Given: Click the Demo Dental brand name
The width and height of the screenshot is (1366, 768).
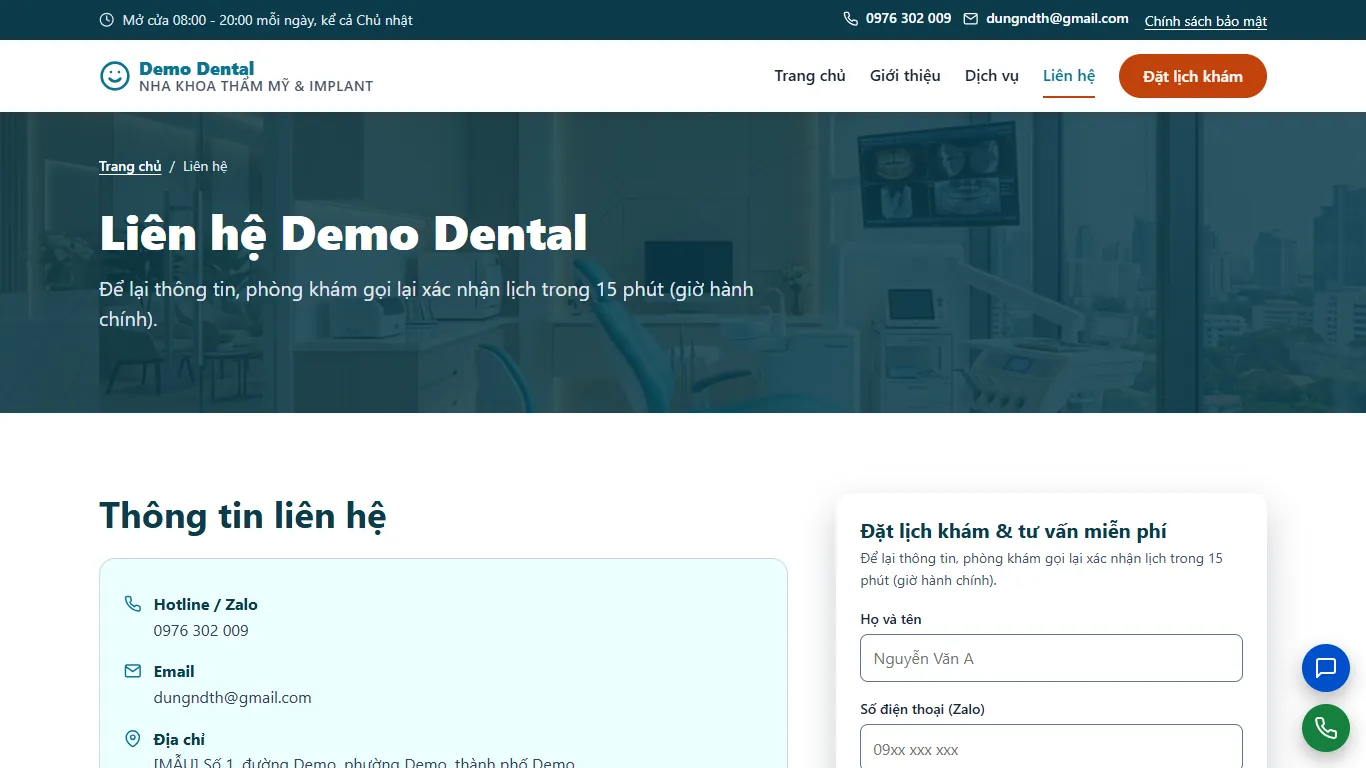Looking at the screenshot, I should [197, 68].
